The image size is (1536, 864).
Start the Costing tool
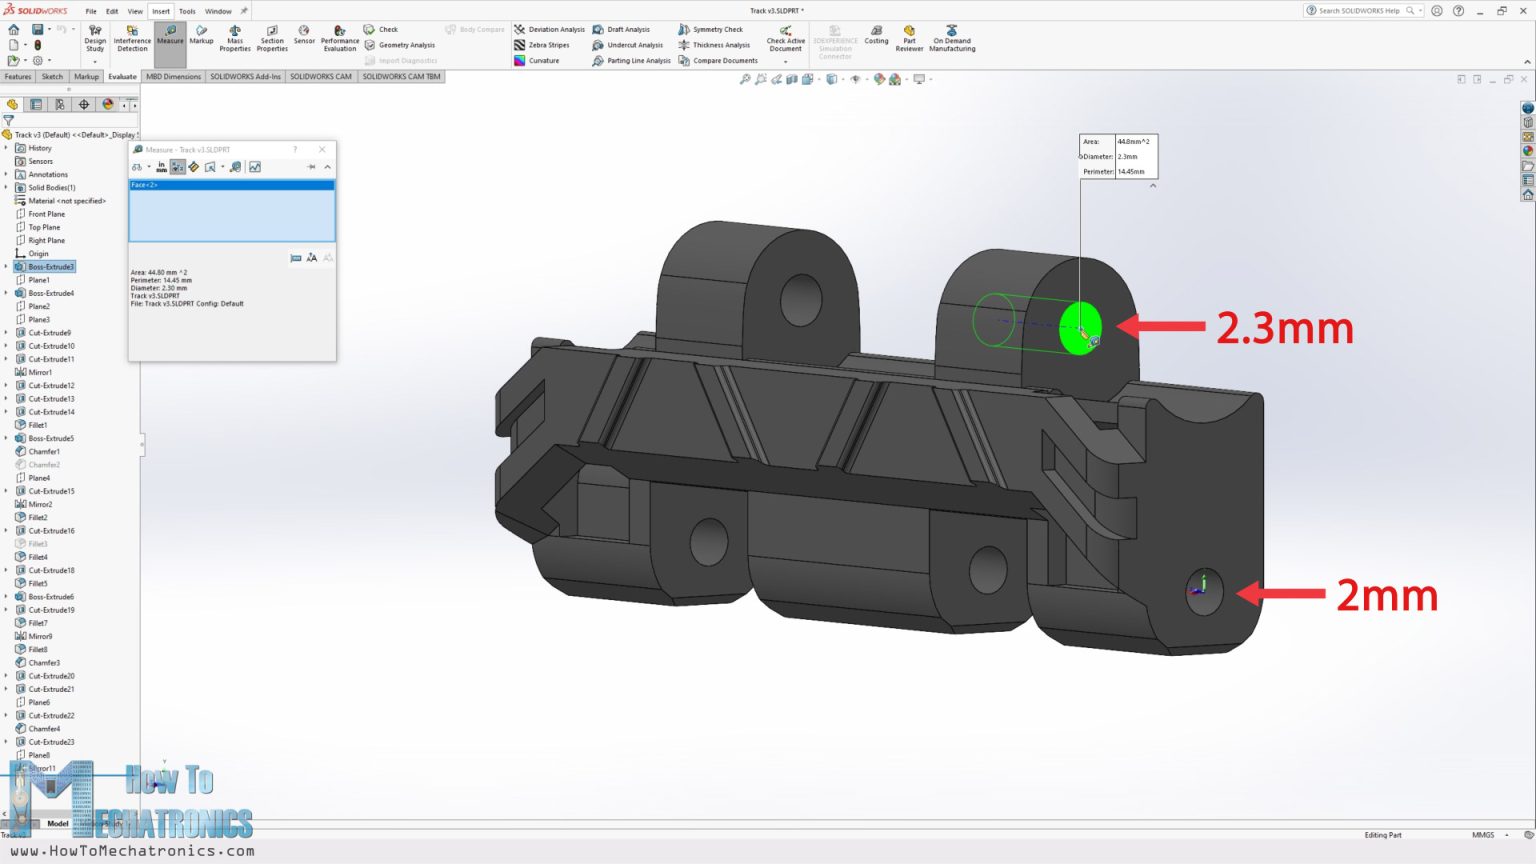click(x=876, y=40)
